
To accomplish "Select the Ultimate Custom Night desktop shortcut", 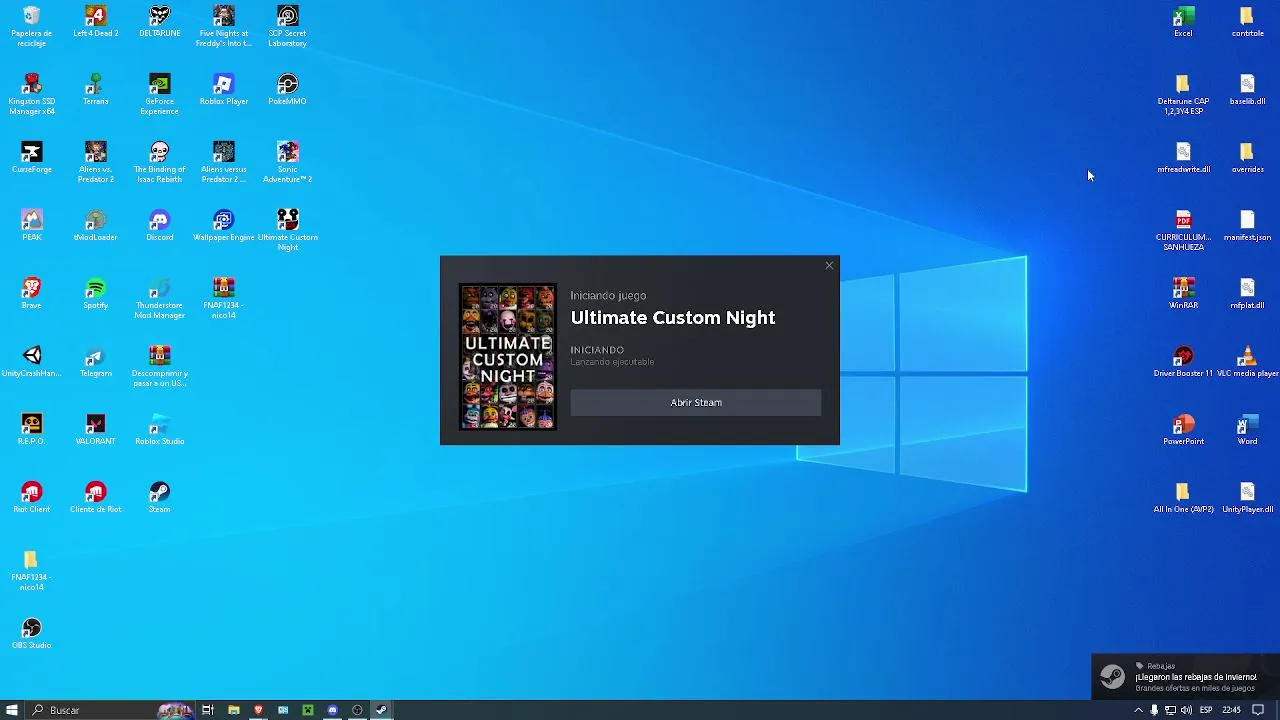I will coord(288,231).
